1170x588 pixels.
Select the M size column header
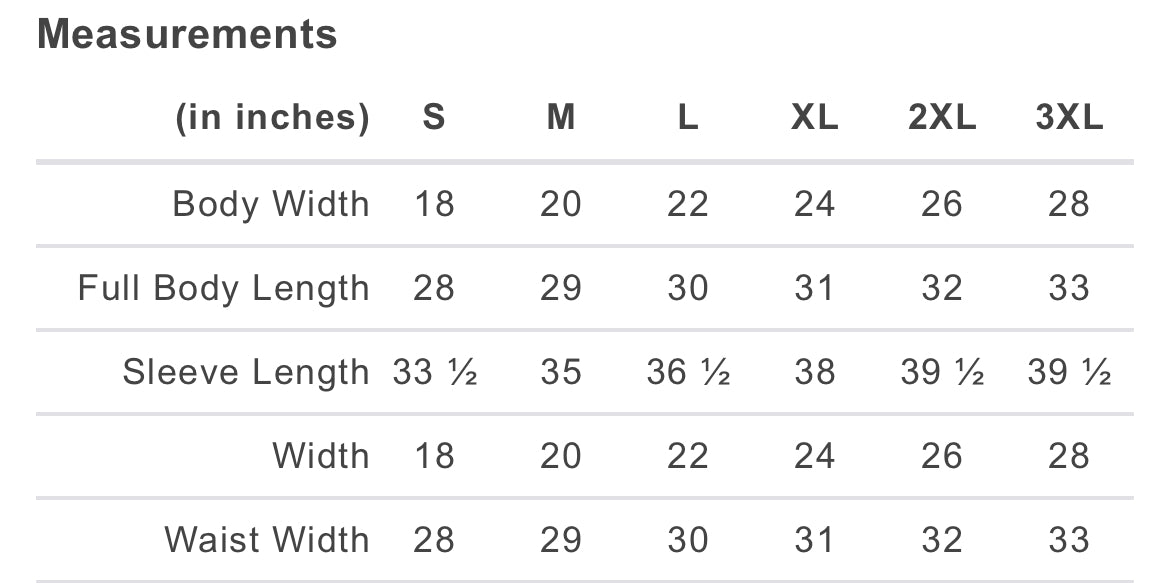click(561, 118)
